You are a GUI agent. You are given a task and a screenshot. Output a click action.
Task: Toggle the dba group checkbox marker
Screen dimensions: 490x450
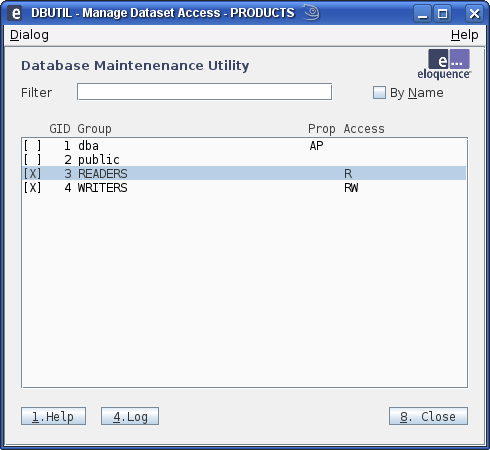[33, 146]
